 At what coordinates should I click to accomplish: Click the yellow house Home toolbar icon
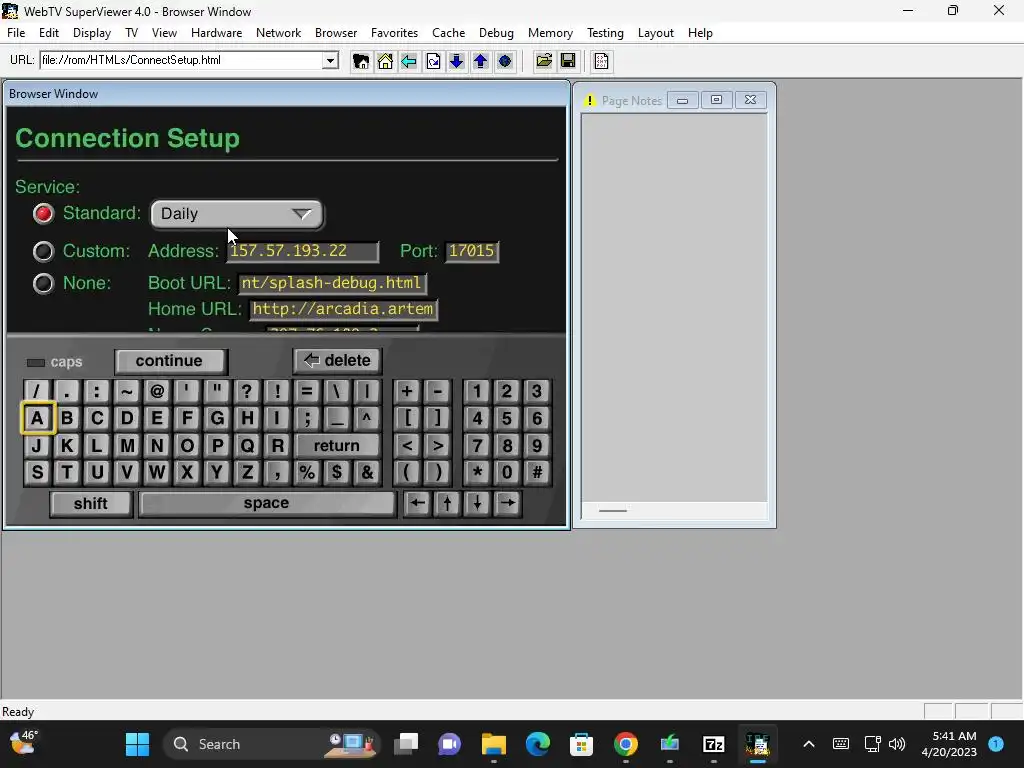pos(385,61)
